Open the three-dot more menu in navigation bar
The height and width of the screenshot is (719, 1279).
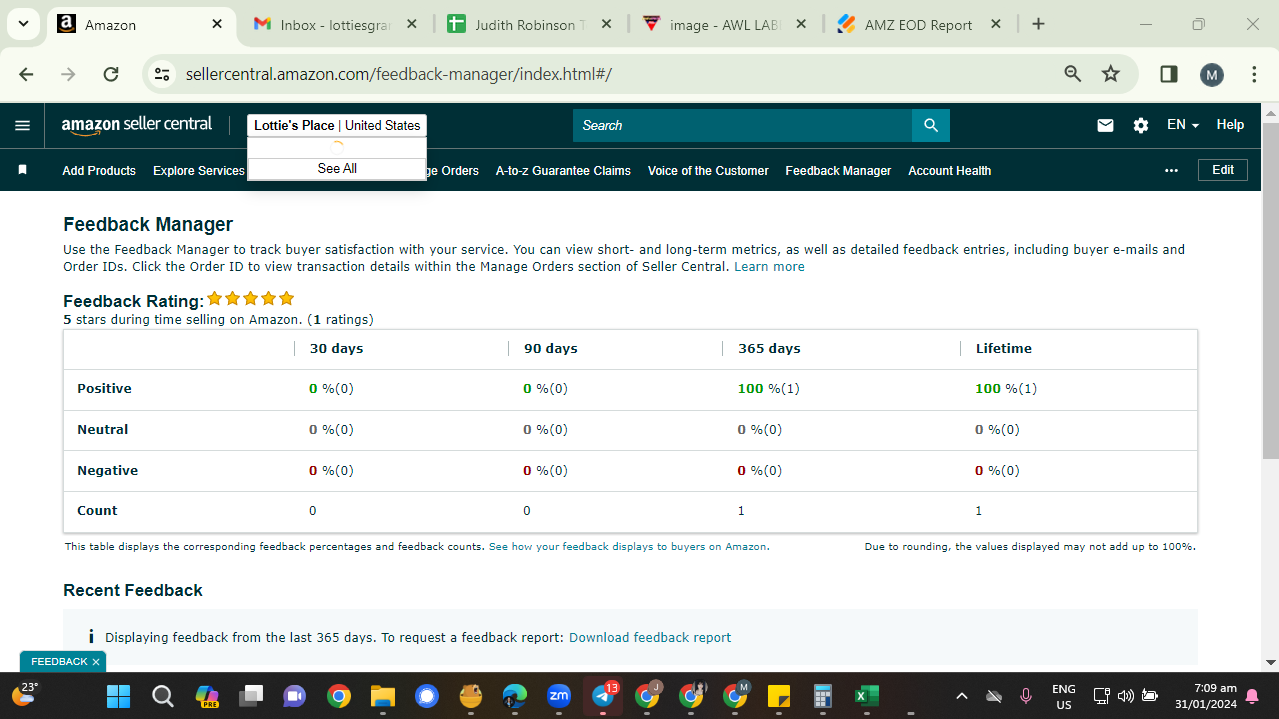(x=1171, y=170)
